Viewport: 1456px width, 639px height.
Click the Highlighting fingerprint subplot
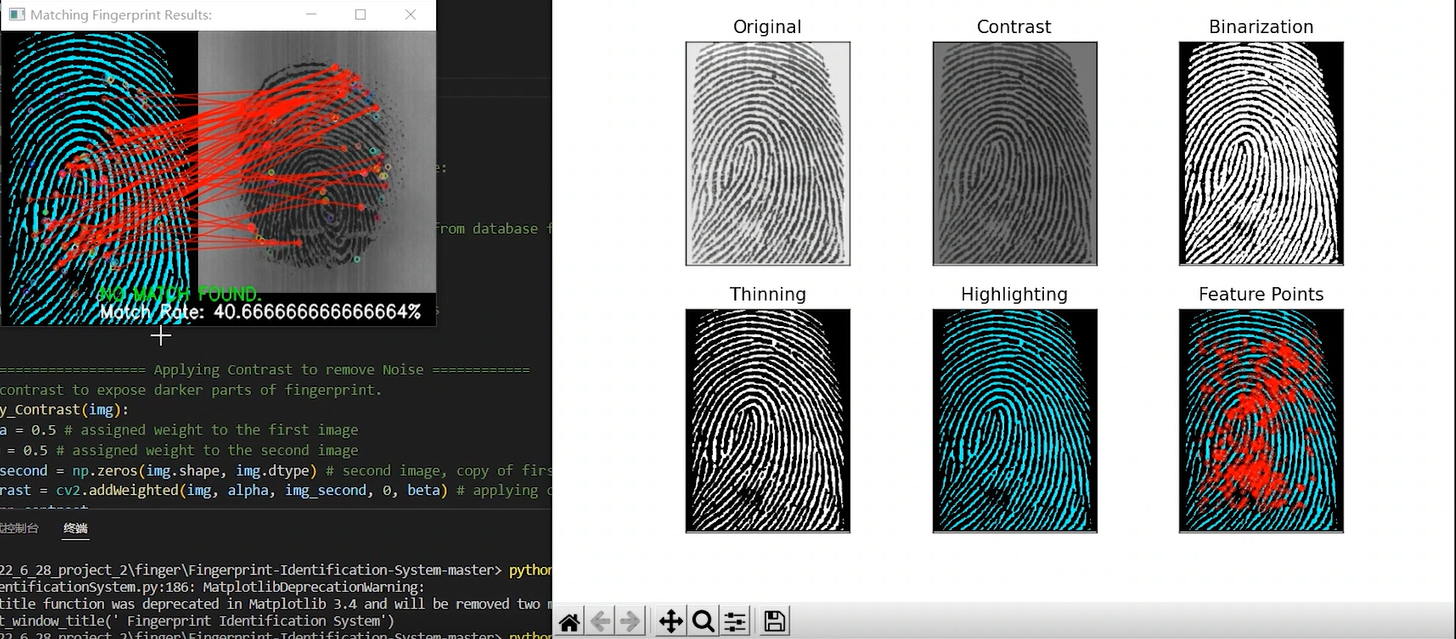coord(1014,420)
